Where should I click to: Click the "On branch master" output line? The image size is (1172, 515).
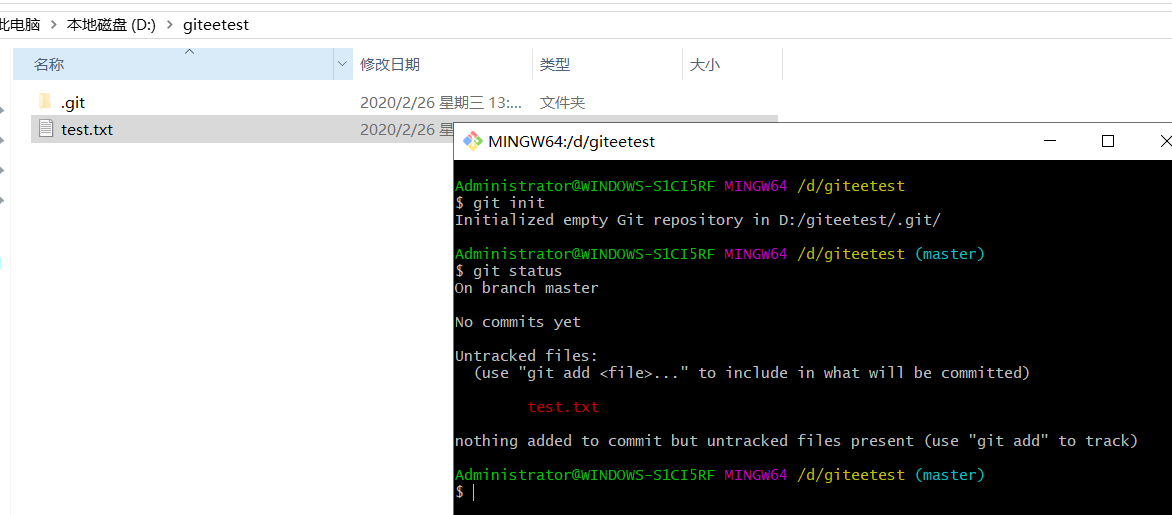tap(526, 288)
